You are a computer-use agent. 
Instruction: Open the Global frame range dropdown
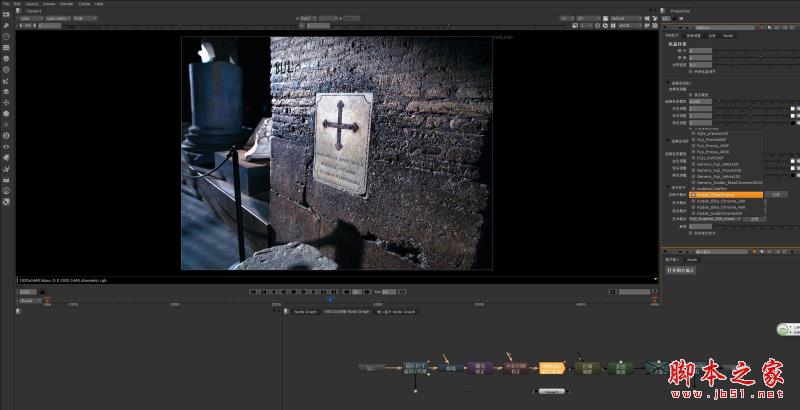tap(30, 301)
